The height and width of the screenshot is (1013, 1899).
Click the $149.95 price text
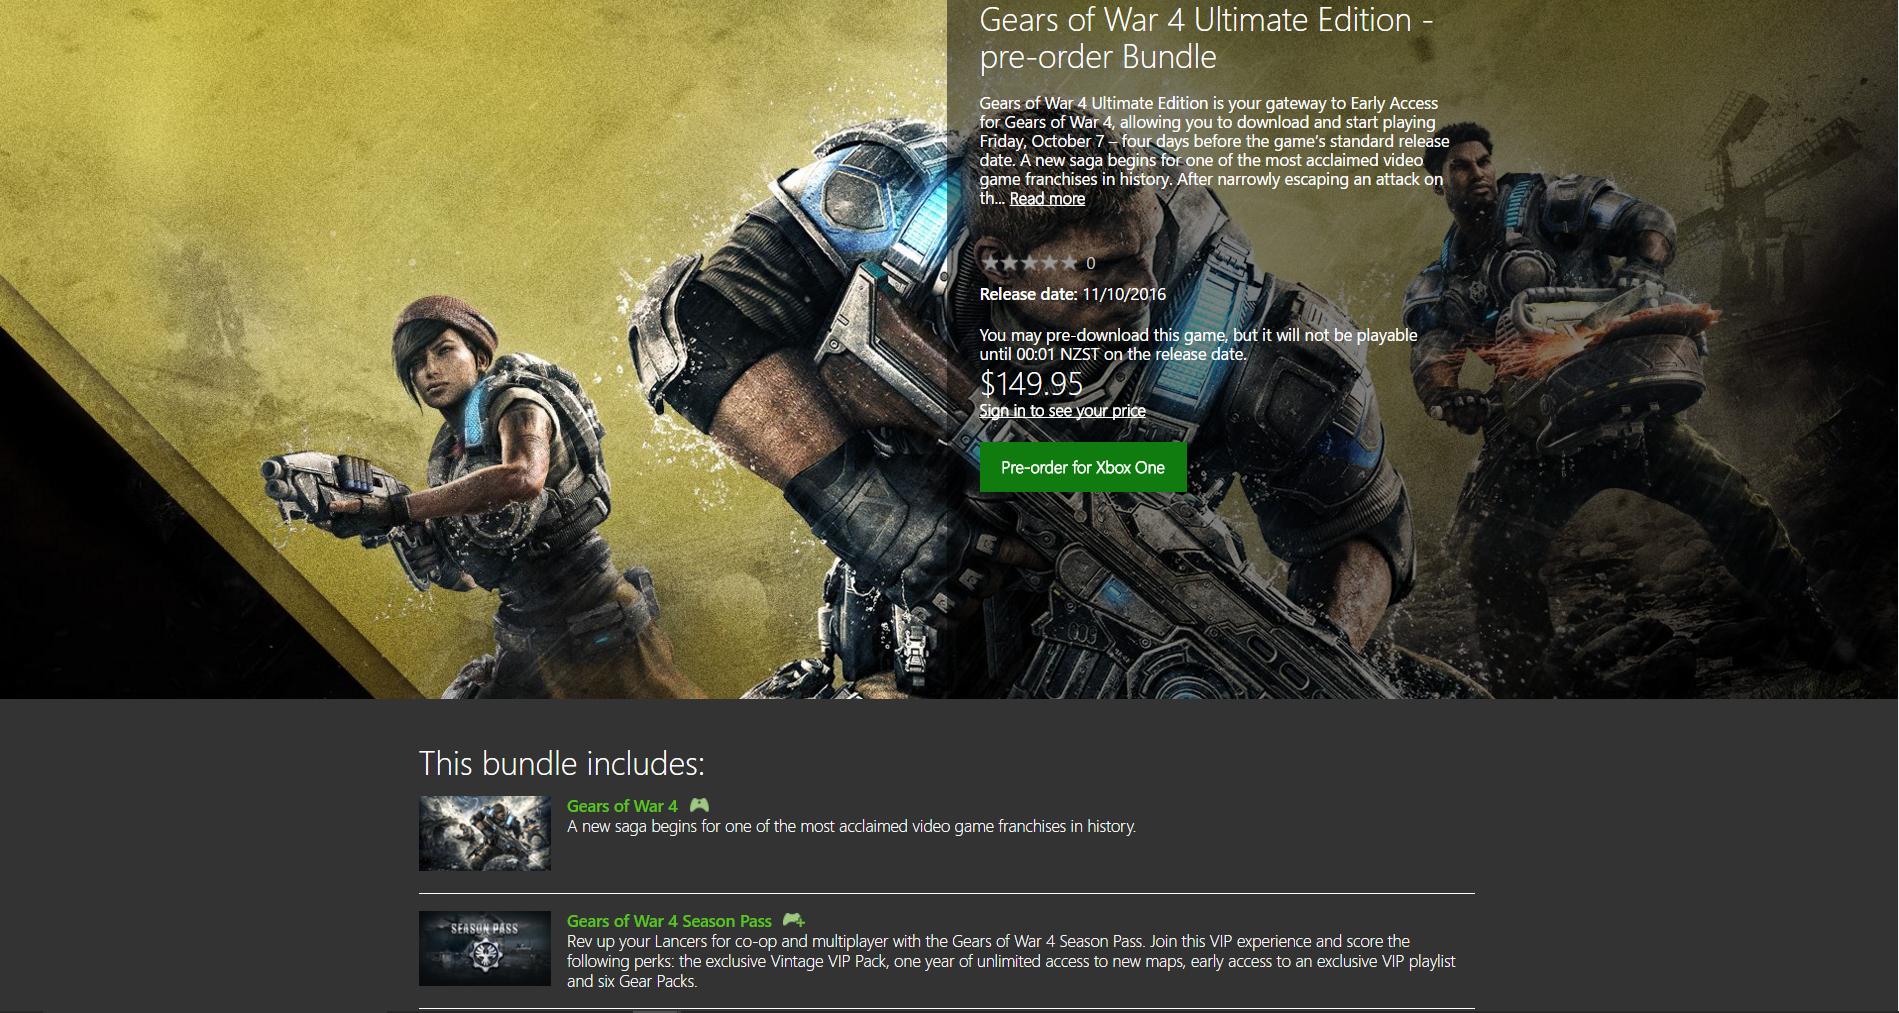(1031, 383)
